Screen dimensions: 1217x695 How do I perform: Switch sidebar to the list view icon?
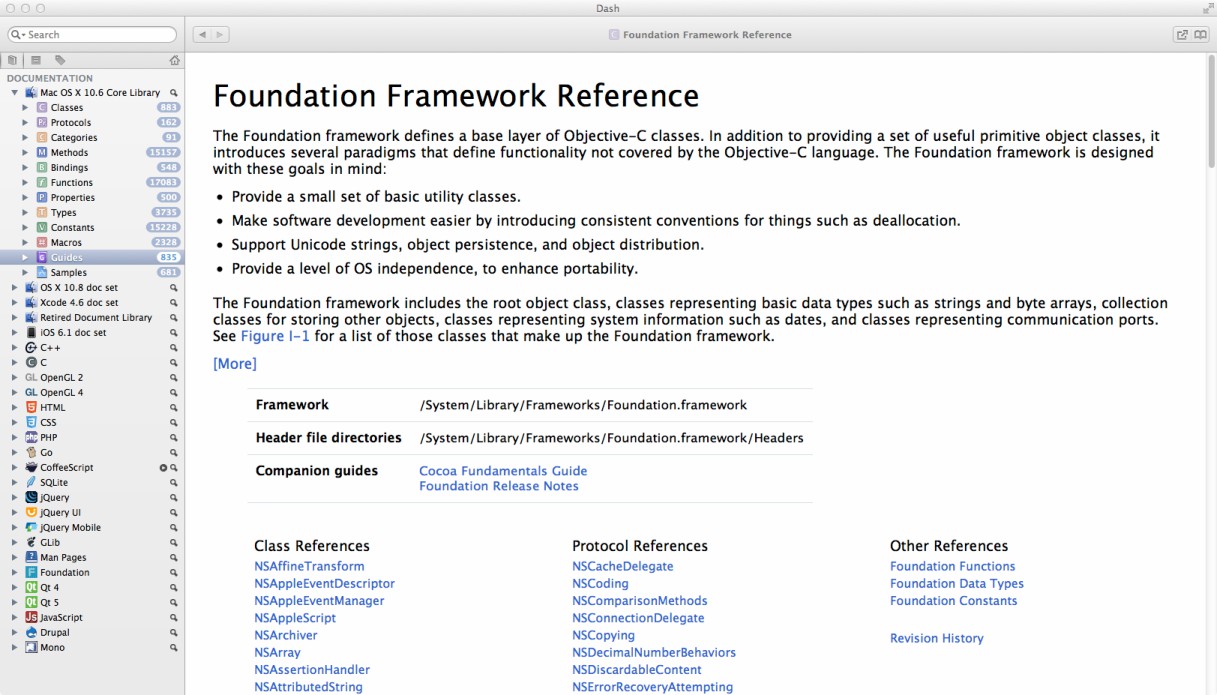(36, 61)
